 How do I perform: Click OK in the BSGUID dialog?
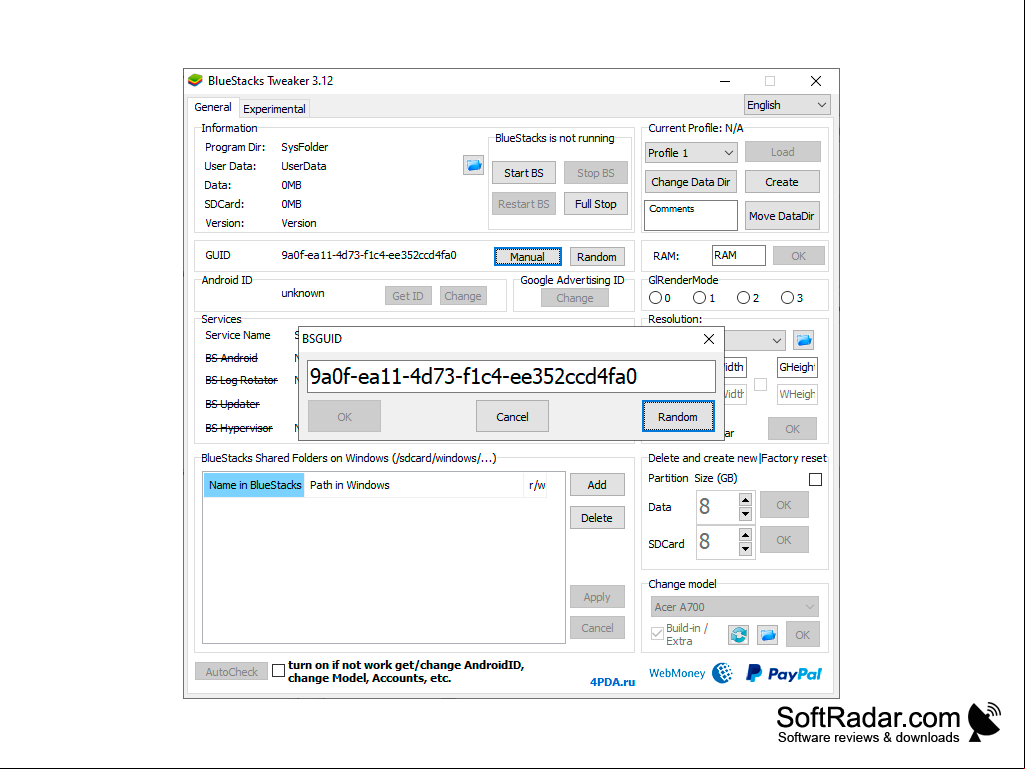tap(344, 417)
